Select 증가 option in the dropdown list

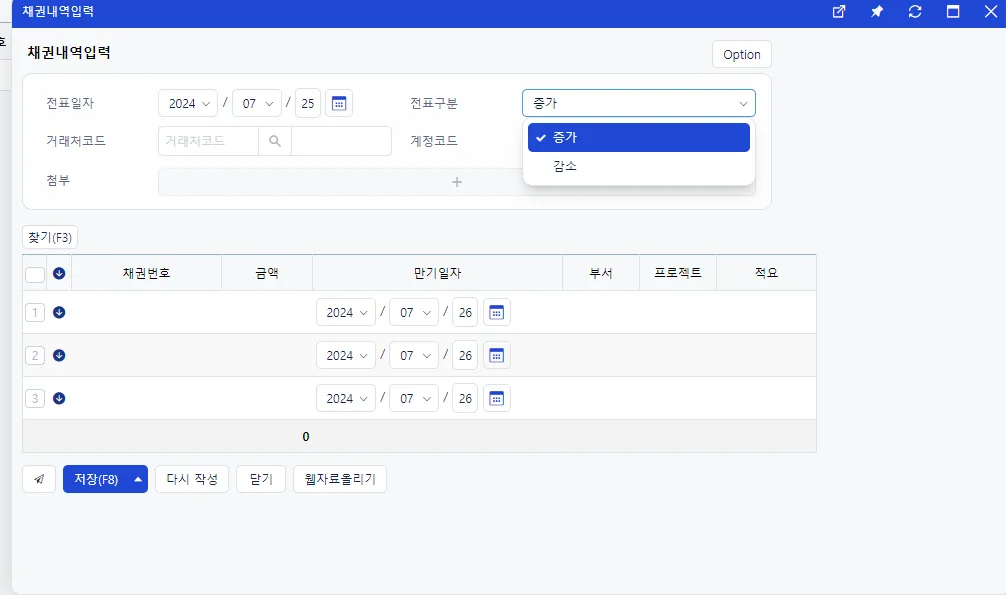(638, 137)
